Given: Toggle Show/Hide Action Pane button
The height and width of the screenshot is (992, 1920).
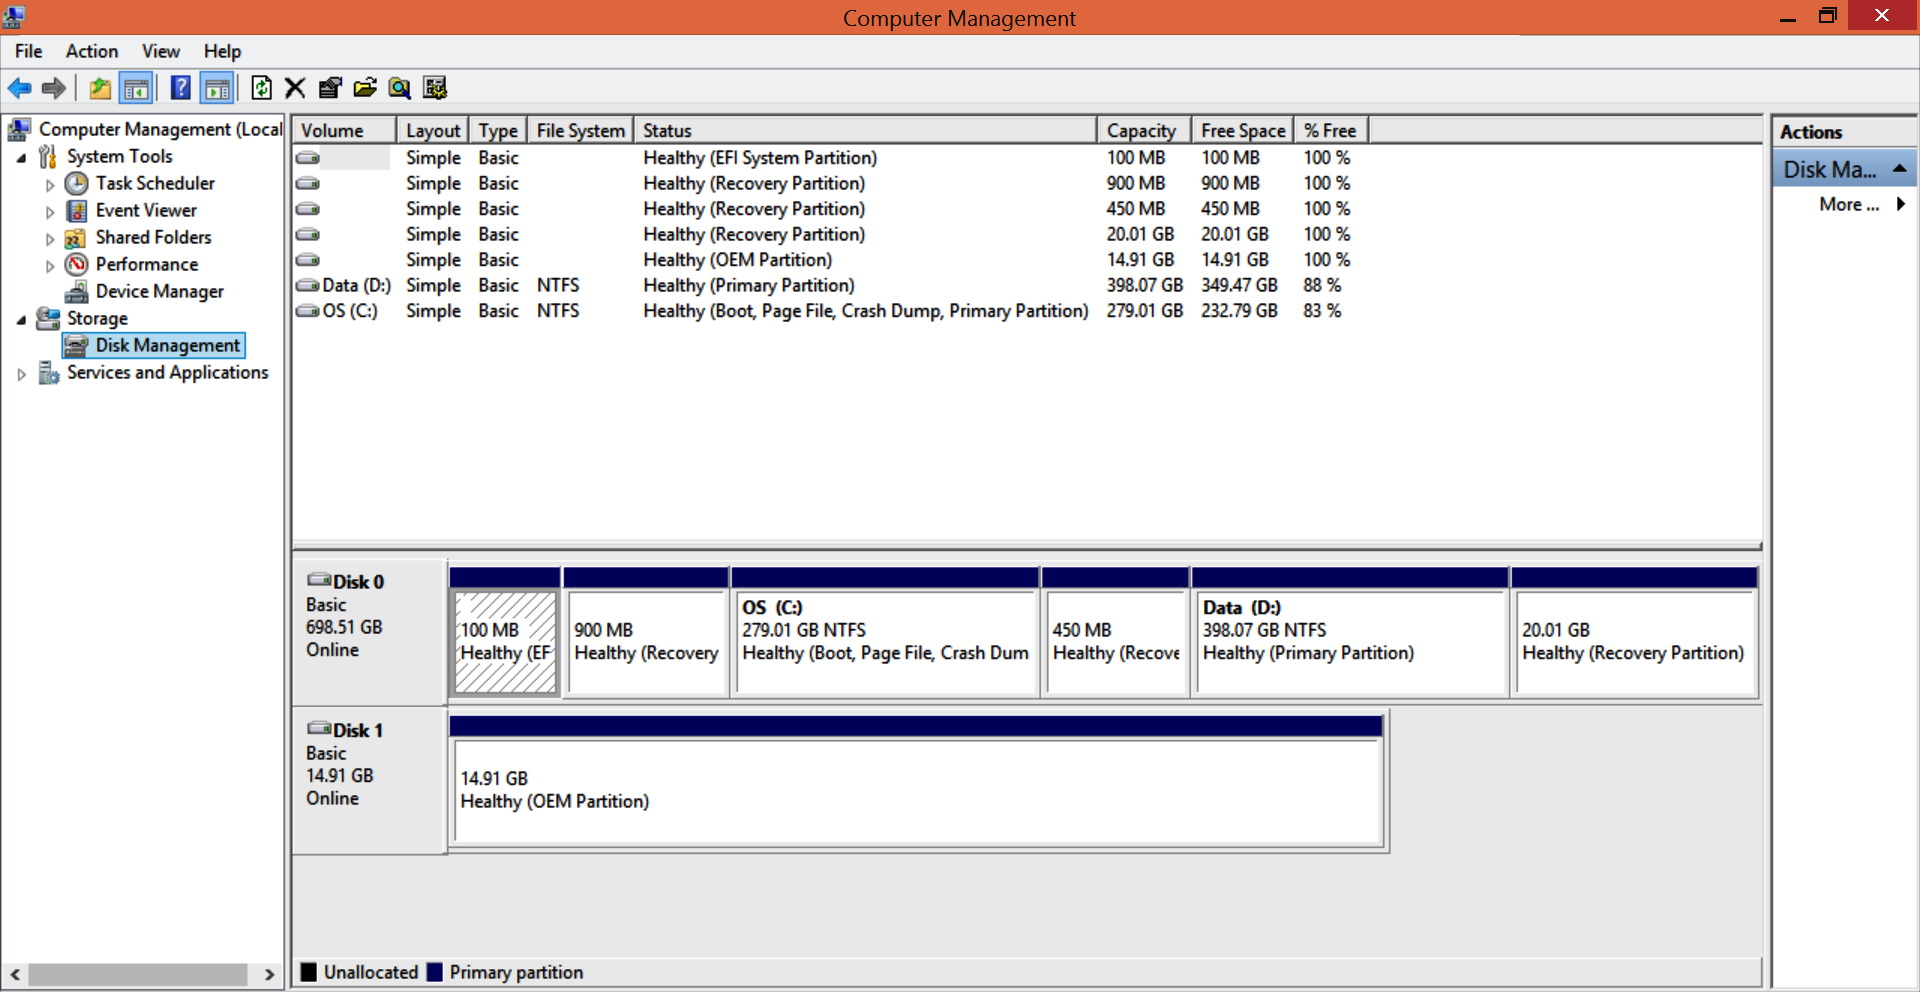Looking at the screenshot, I should 217,88.
